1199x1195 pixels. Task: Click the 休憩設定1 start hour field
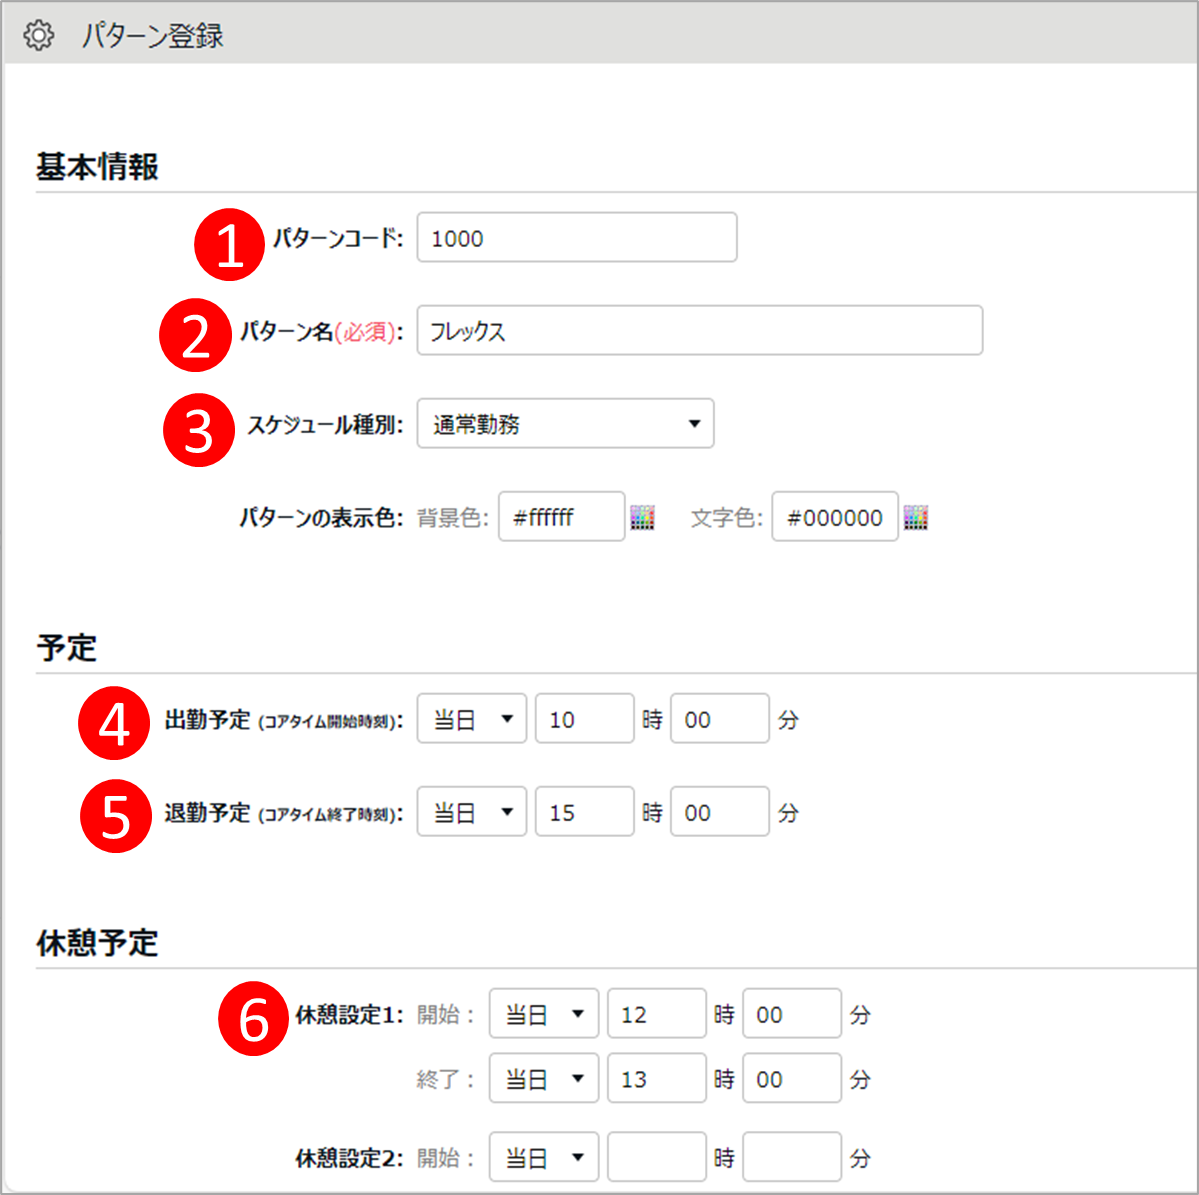pyautogui.click(x=656, y=1014)
